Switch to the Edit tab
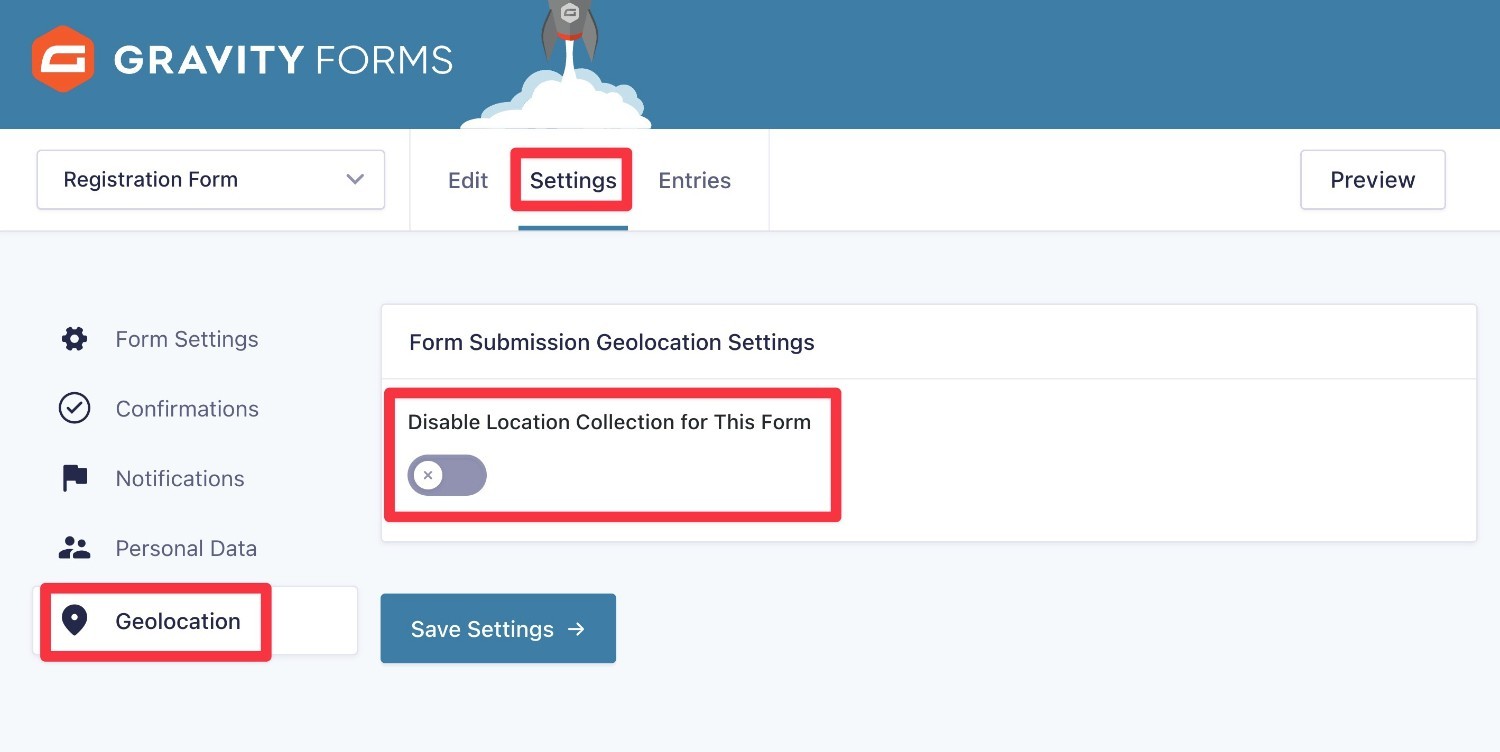Image resolution: width=1500 pixels, height=752 pixels. click(x=468, y=181)
